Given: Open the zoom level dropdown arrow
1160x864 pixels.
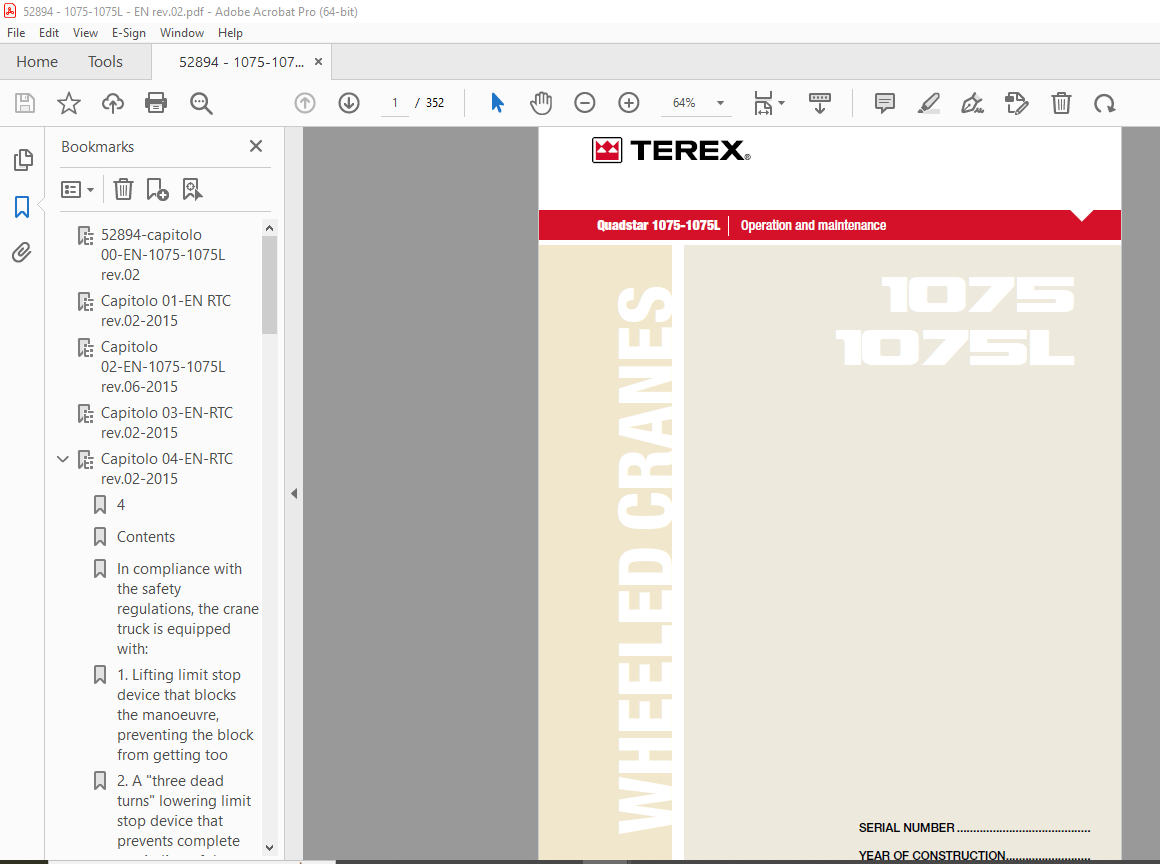Looking at the screenshot, I should 720,103.
